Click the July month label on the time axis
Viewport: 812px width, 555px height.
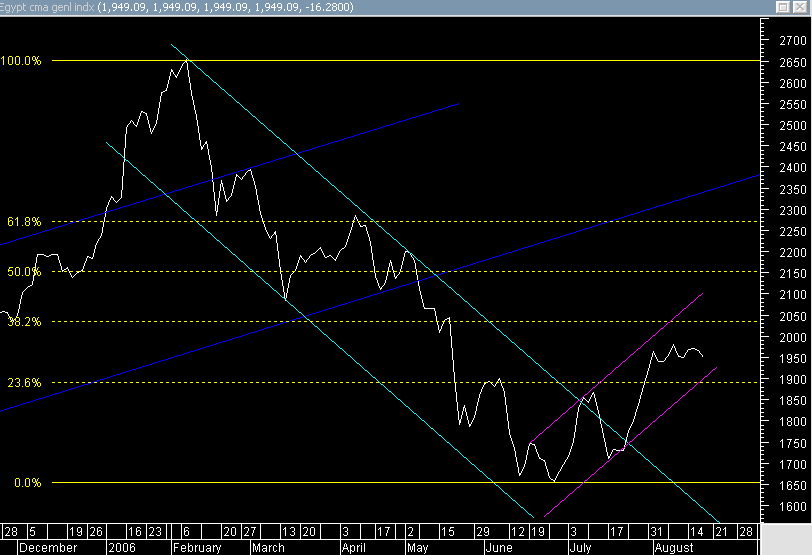click(581, 548)
